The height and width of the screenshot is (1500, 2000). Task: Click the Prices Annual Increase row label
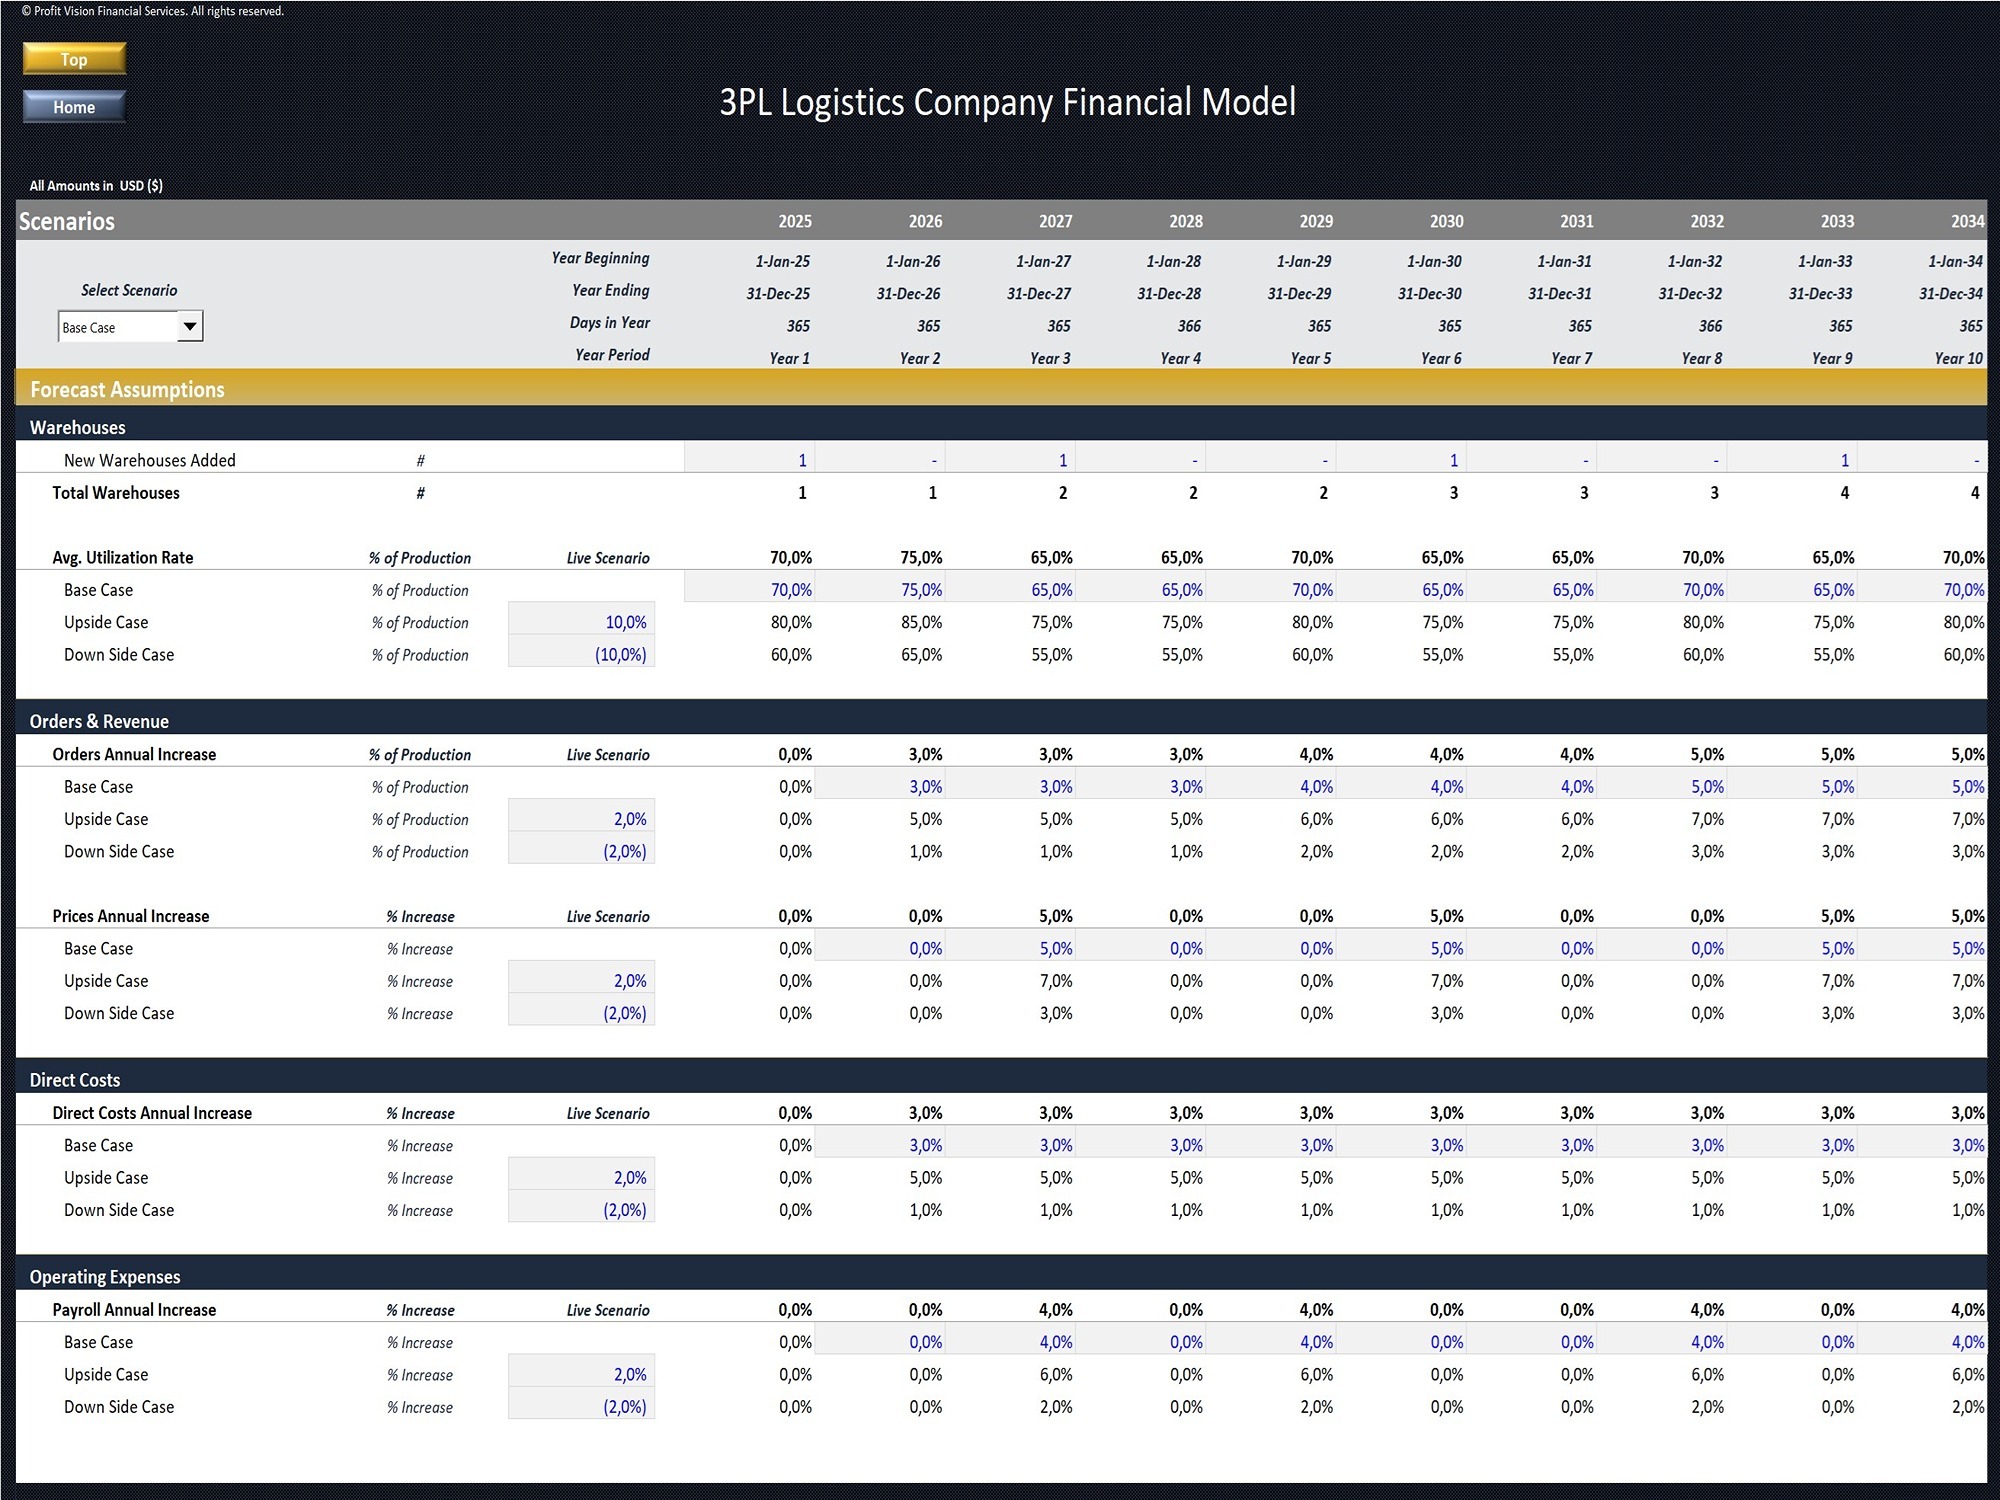131,916
